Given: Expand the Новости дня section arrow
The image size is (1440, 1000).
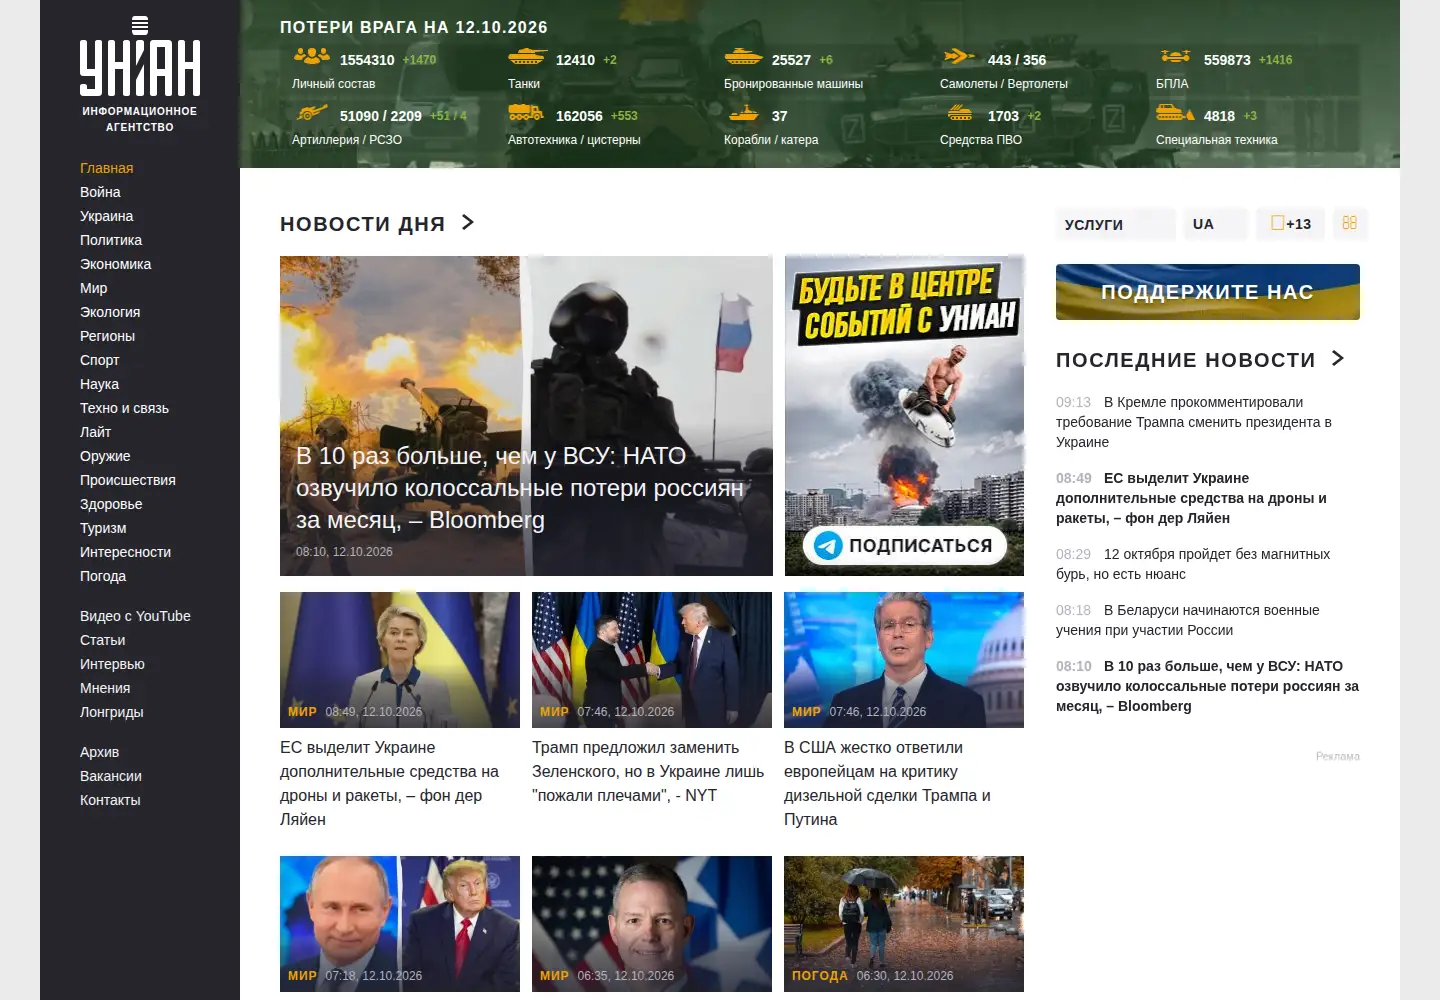Looking at the screenshot, I should point(467,222).
